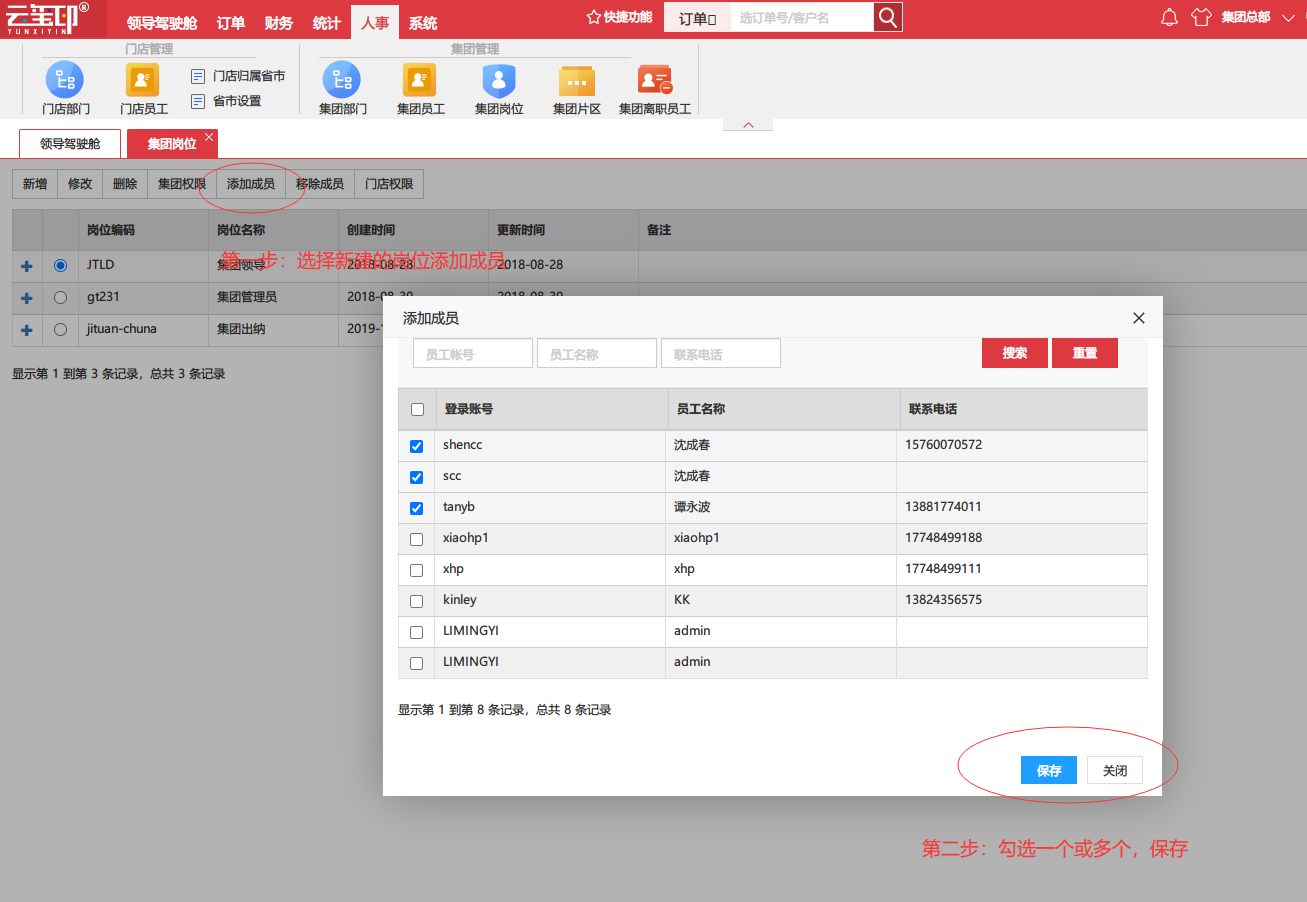
Task: Open the 集团岗位 shield icon
Action: click(x=499, y=80)
